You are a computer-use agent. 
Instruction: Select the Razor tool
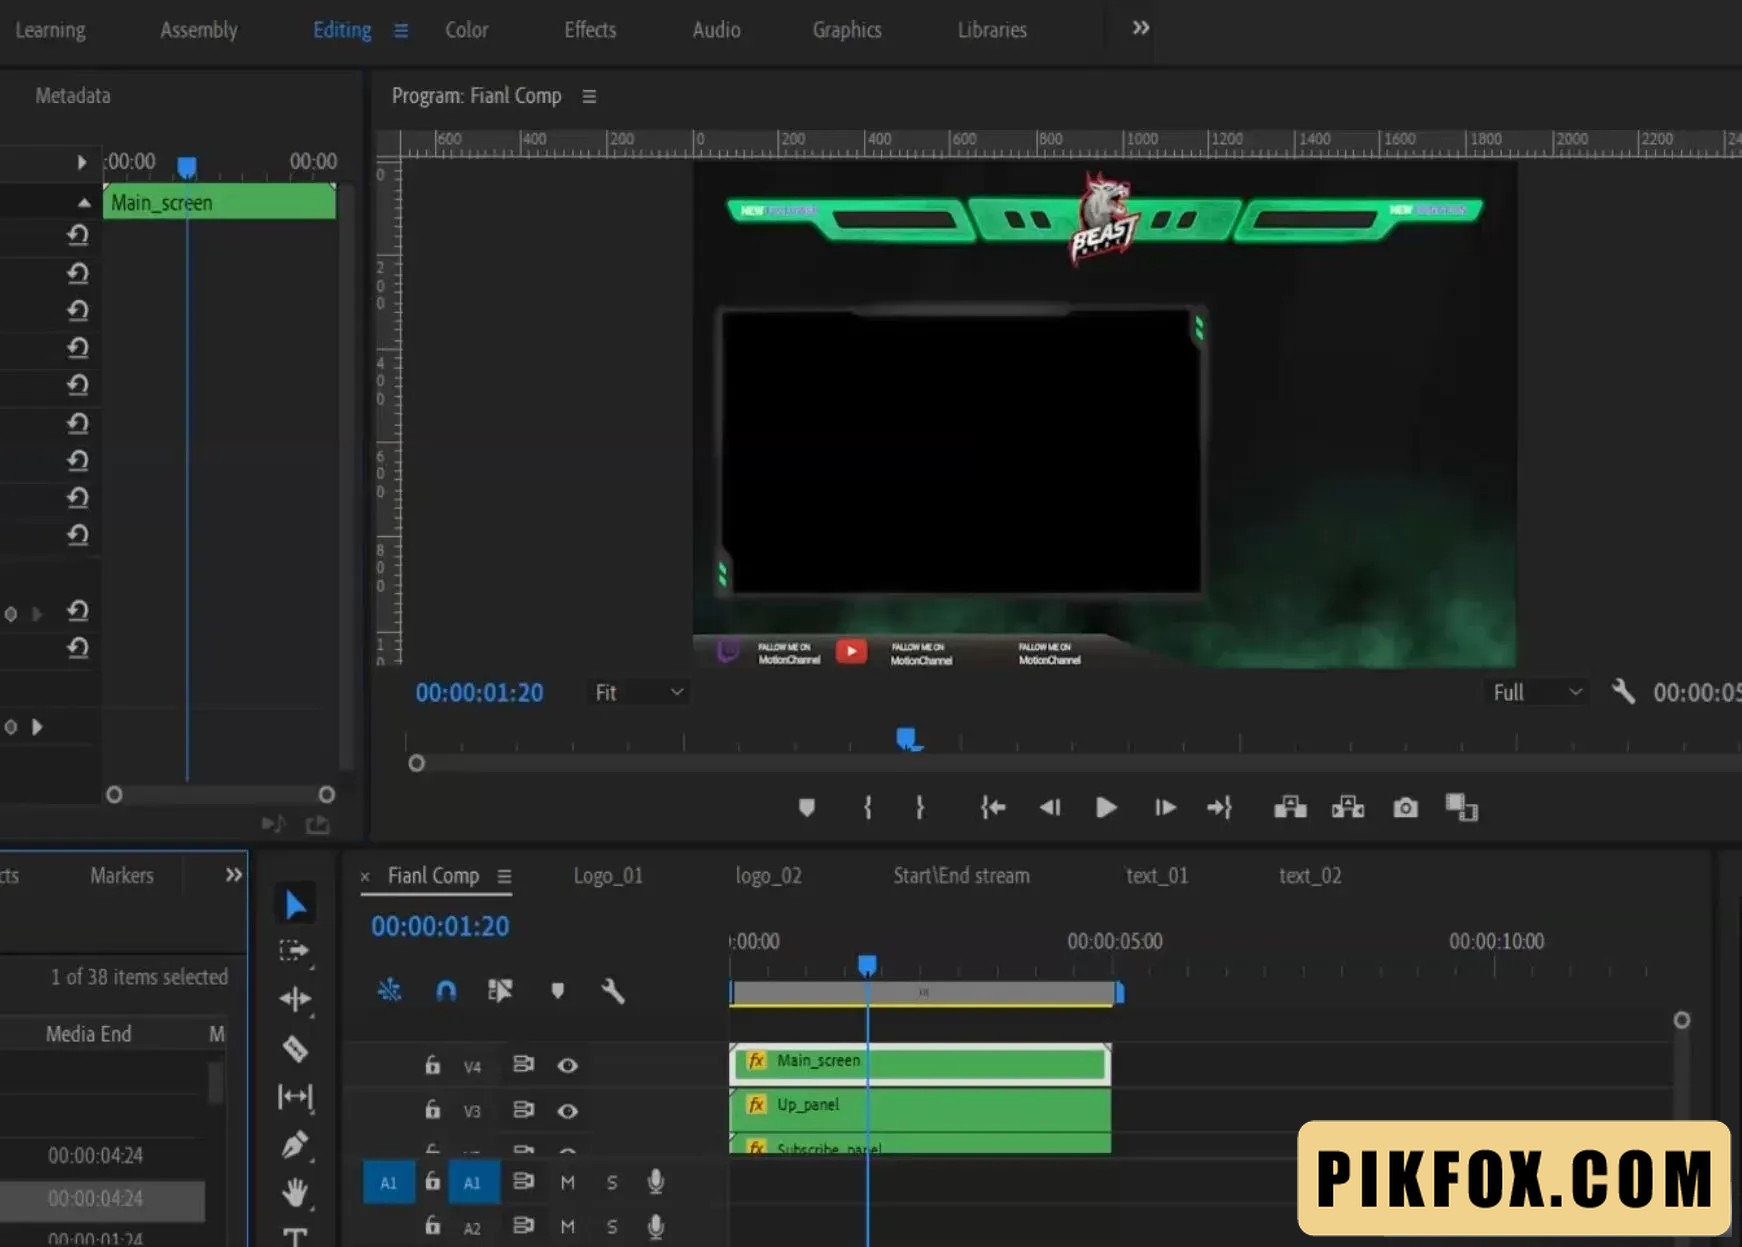(295, 1048)
